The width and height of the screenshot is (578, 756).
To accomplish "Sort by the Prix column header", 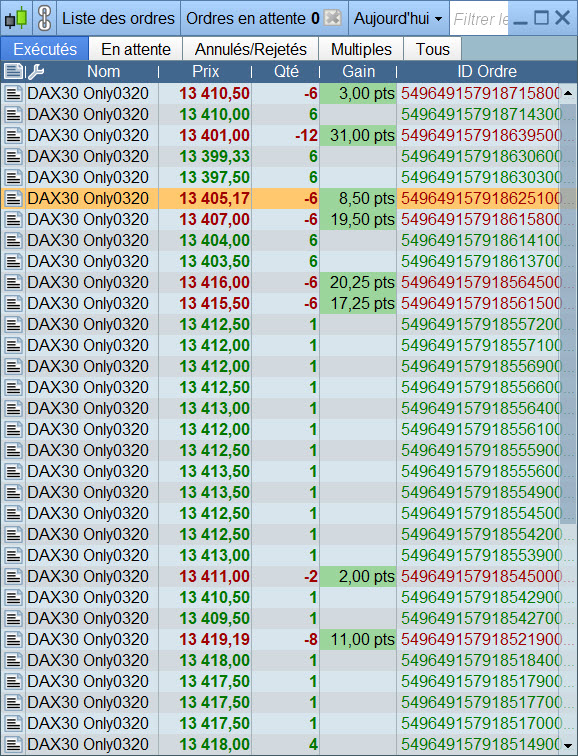I will point(205,72).
